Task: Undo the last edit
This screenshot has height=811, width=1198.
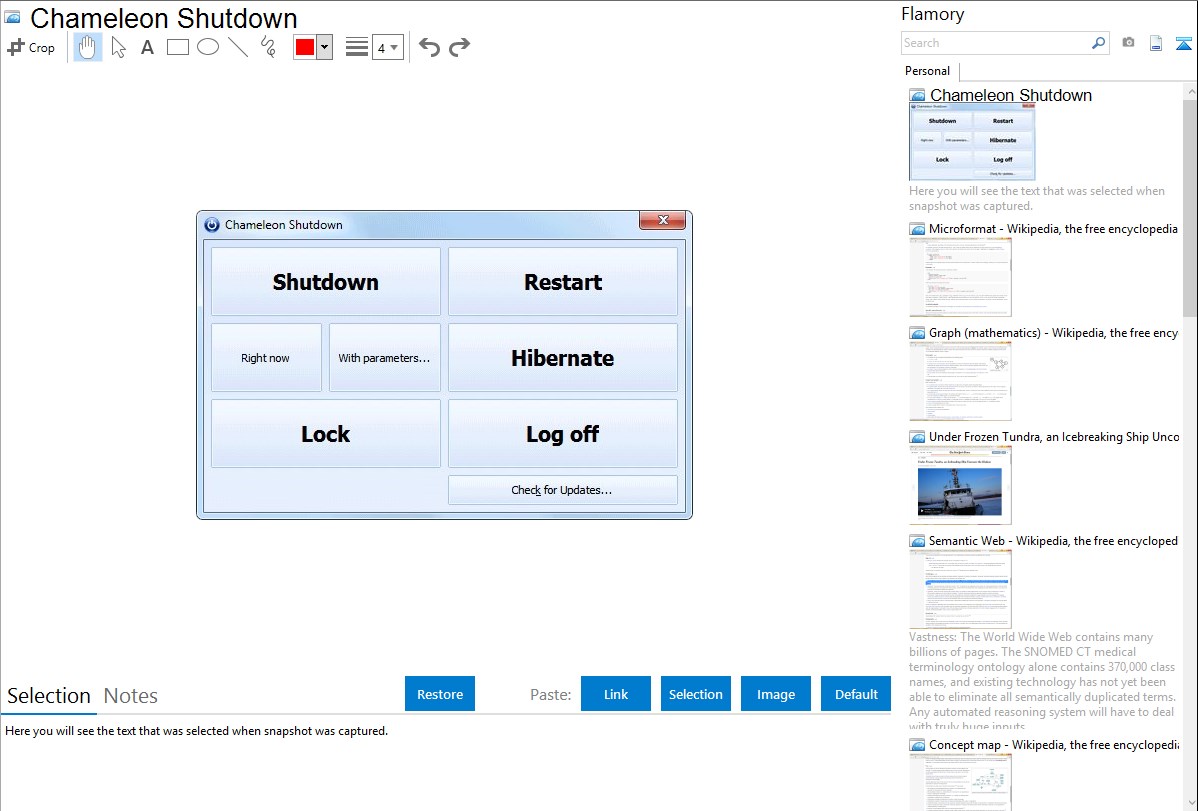Action: [429, 47]
